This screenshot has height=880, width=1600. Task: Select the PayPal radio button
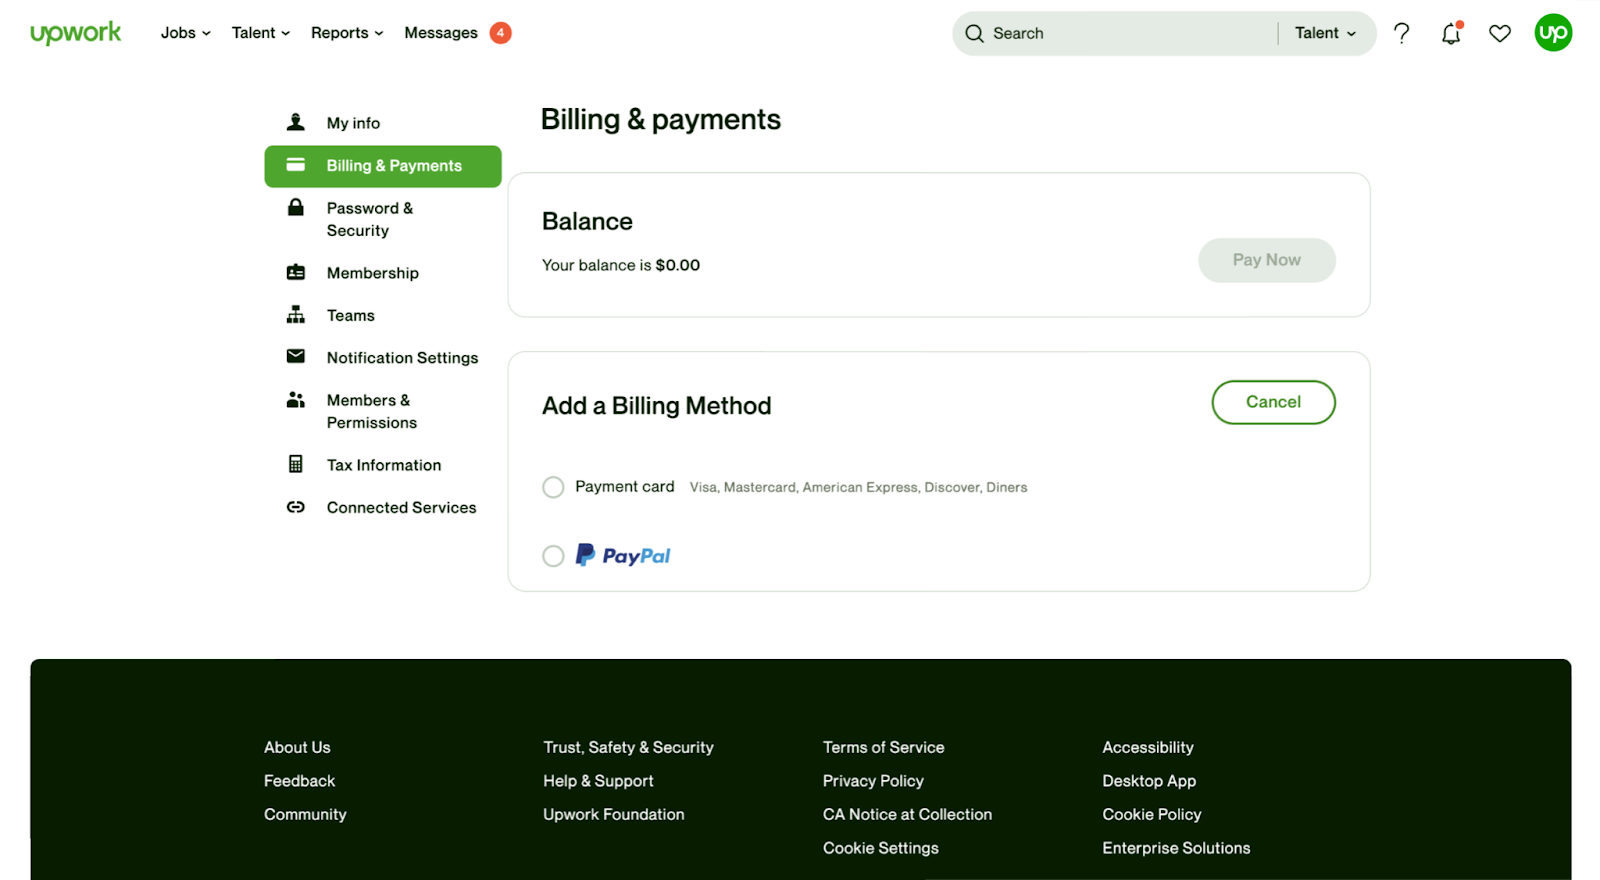pyautogui.click(x=553, y=556)
